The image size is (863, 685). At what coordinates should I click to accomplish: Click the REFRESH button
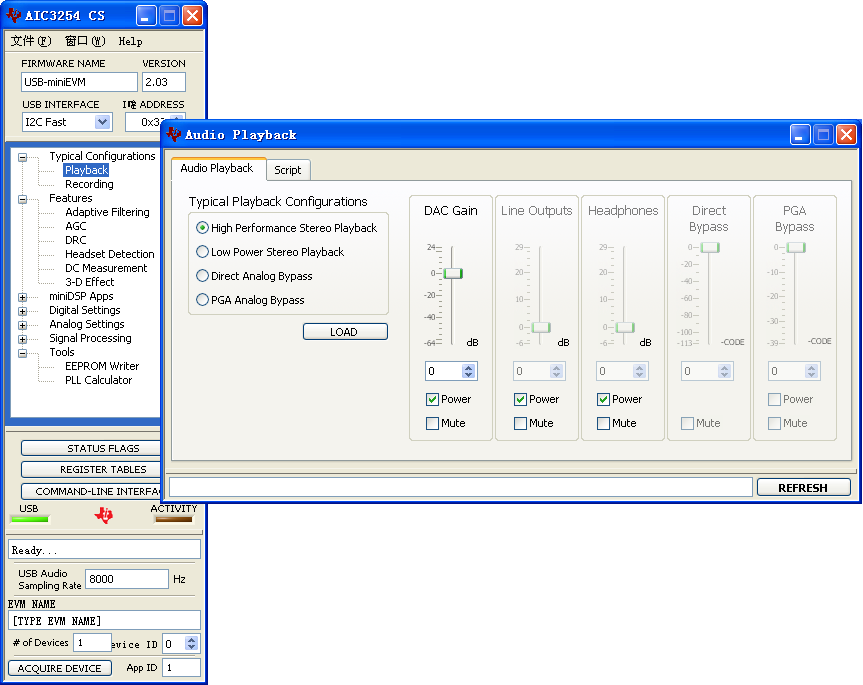(x=803, y=487)
